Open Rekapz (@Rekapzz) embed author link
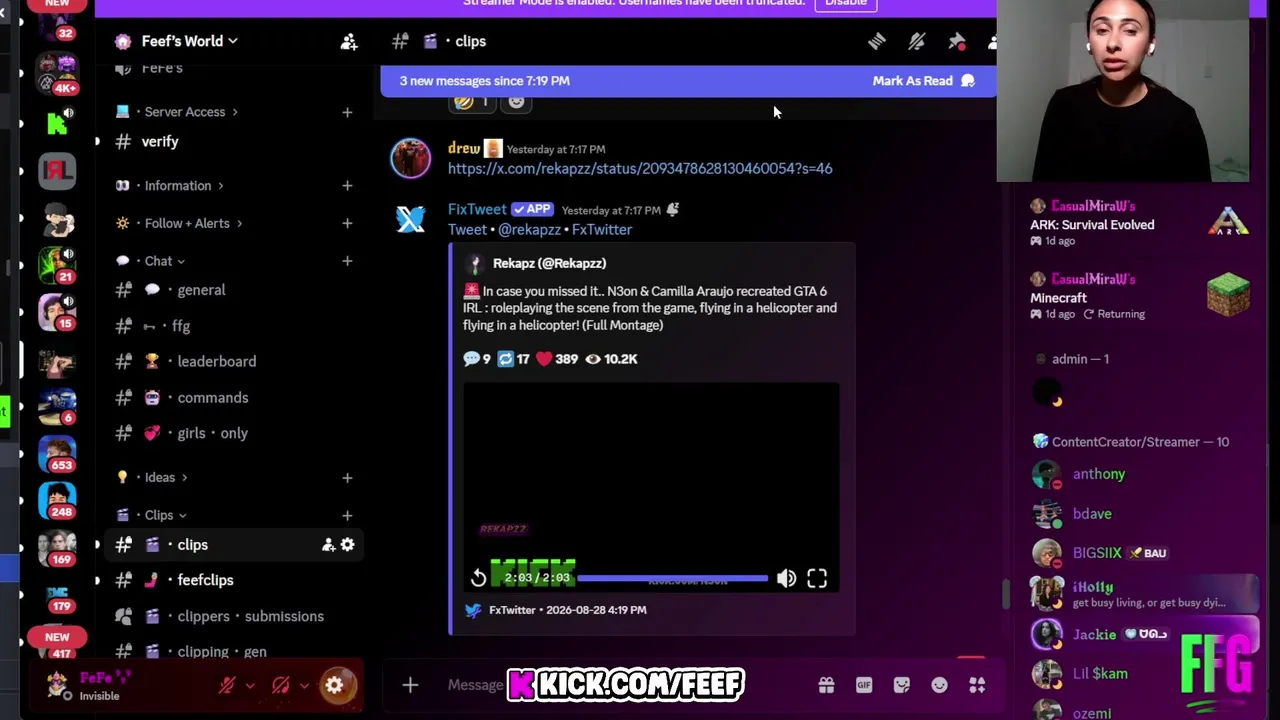Screen dimensions: 1280x720 pyautogui.click(x=549, y=263)
